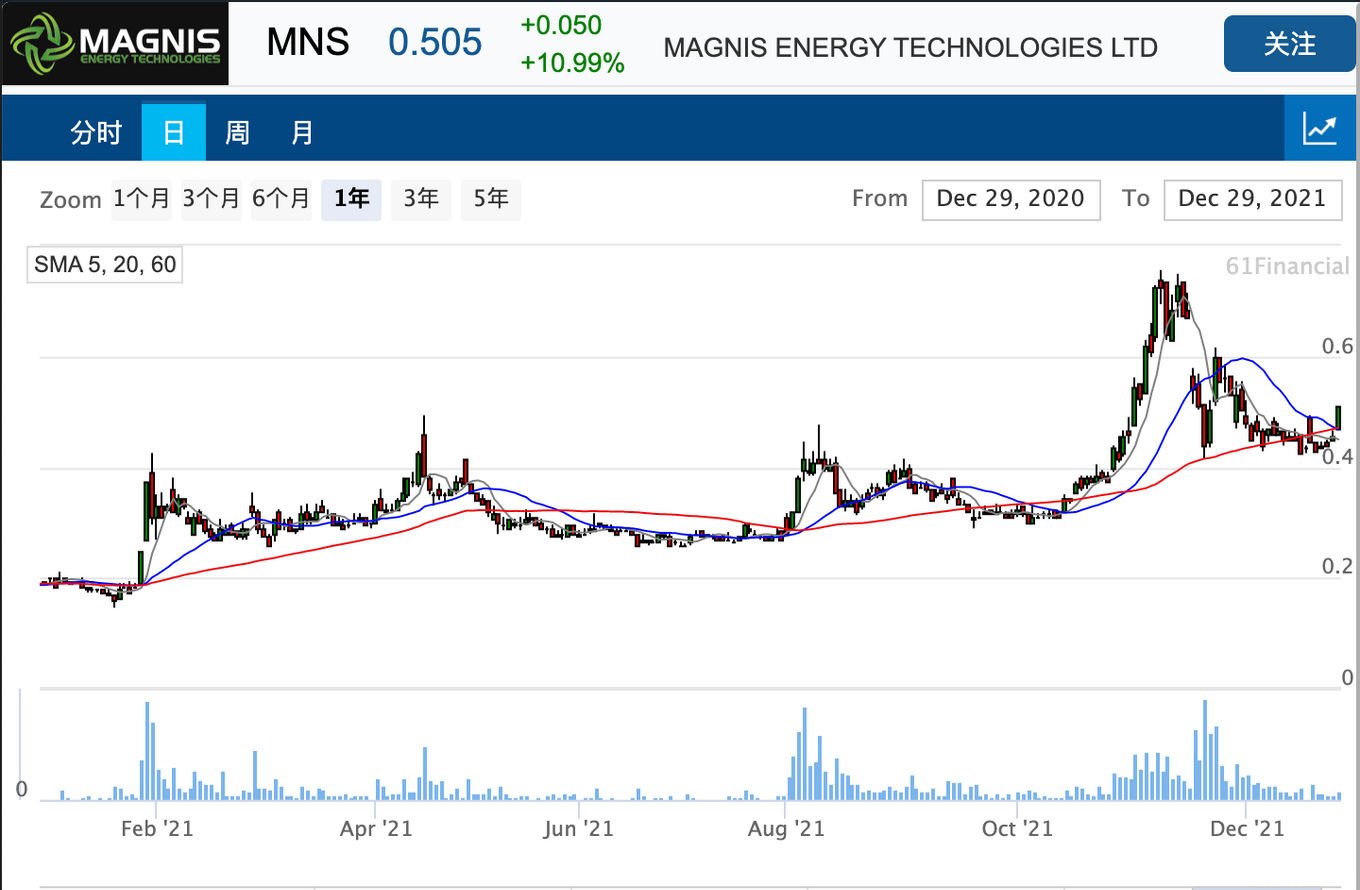Switch to the 月 monthly tab
1360x890 pixels.
(x=301, y=132)
